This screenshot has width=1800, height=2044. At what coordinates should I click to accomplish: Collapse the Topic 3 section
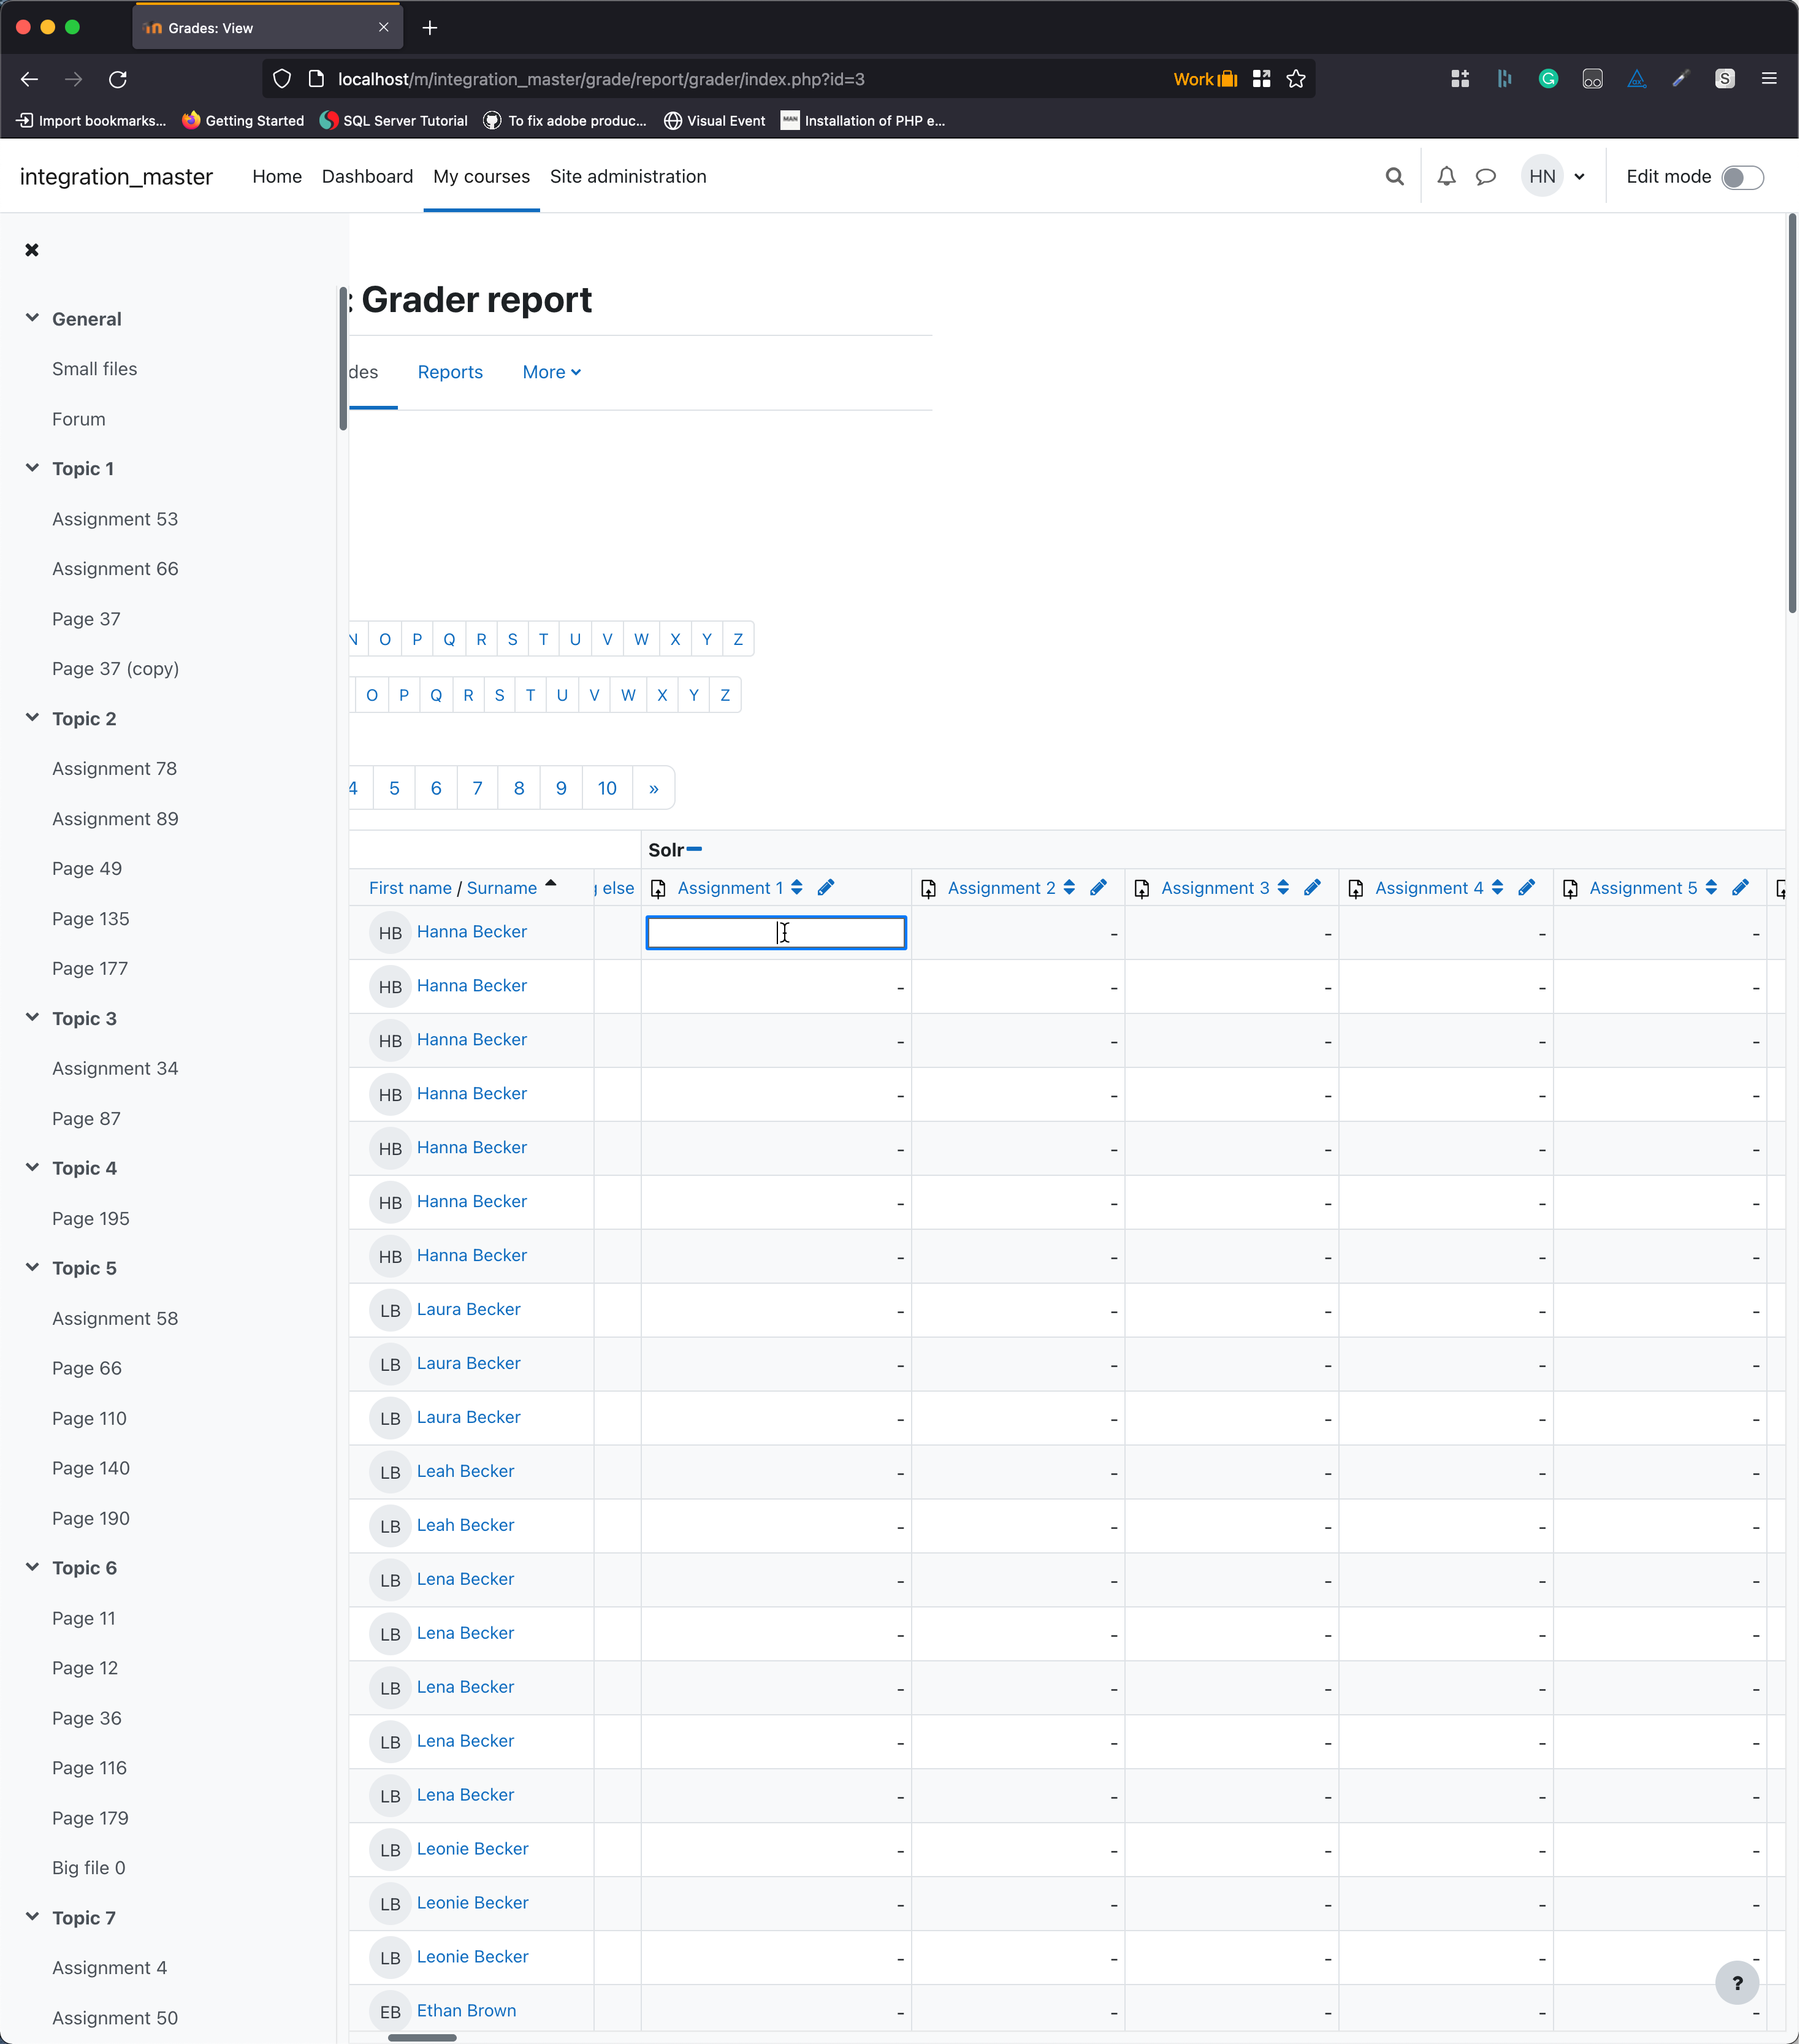coord(32,1018)
